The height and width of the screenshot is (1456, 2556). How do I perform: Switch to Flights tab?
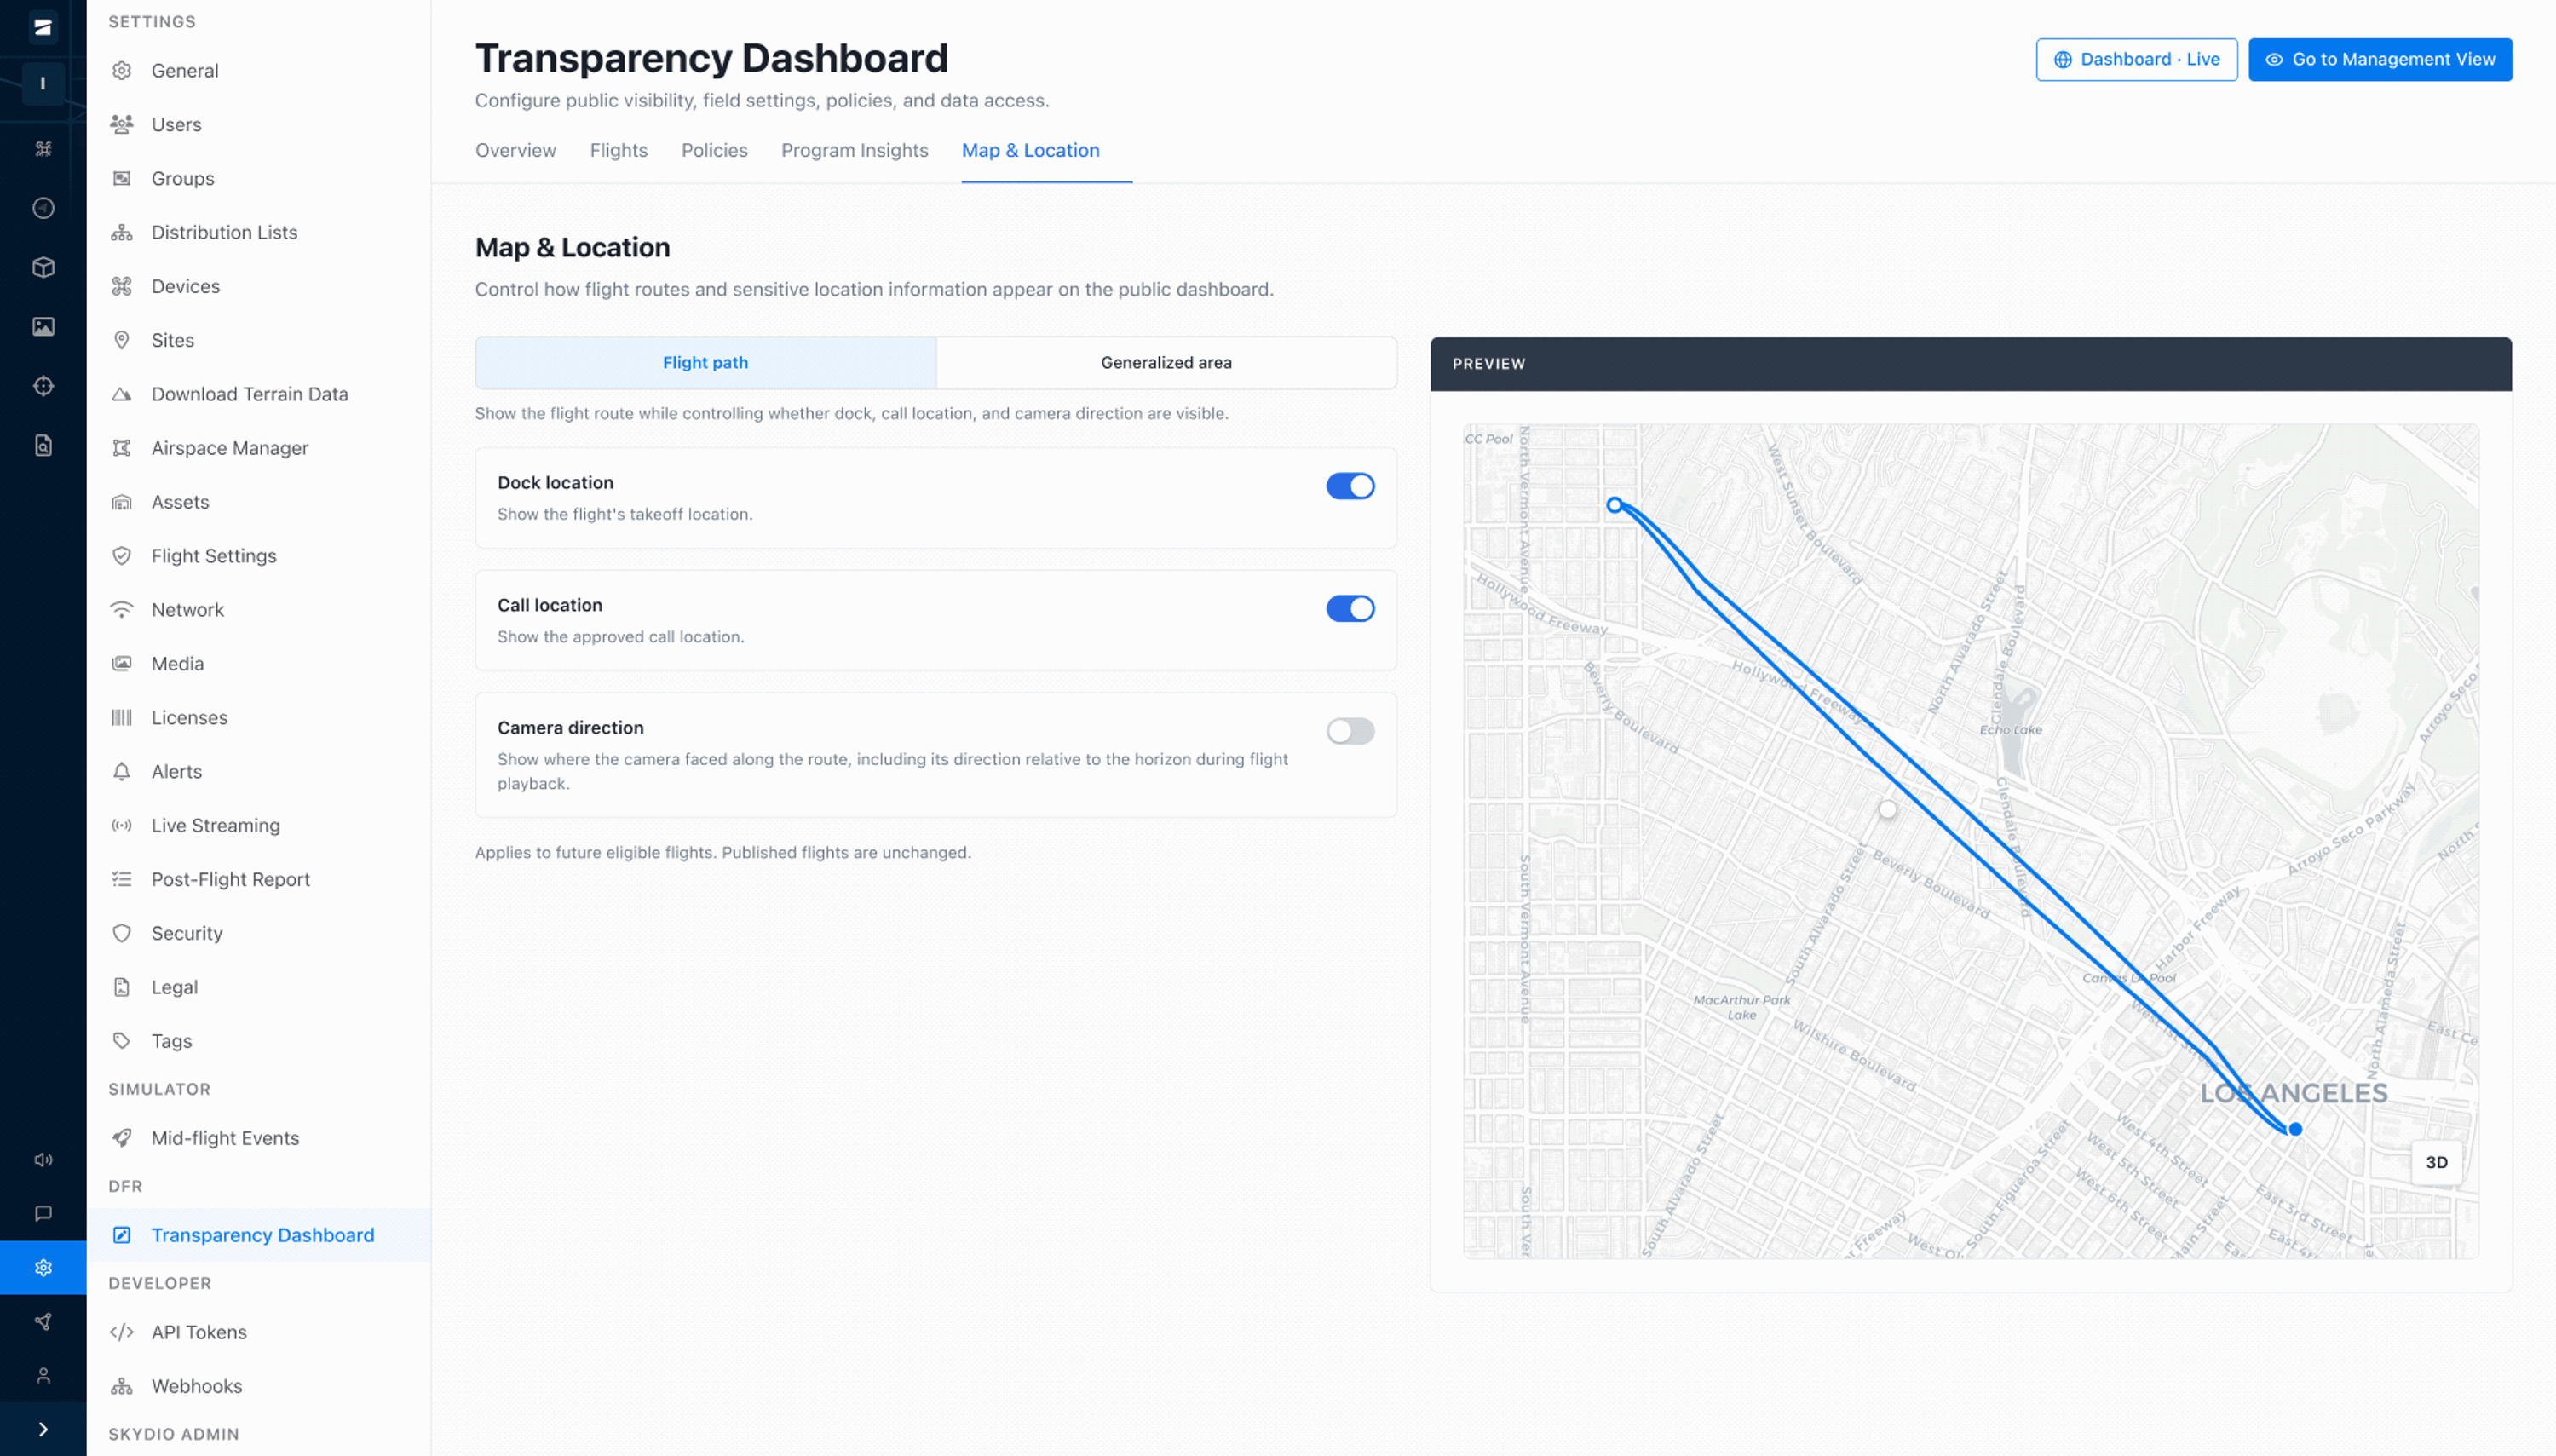(x=618, y=151)
